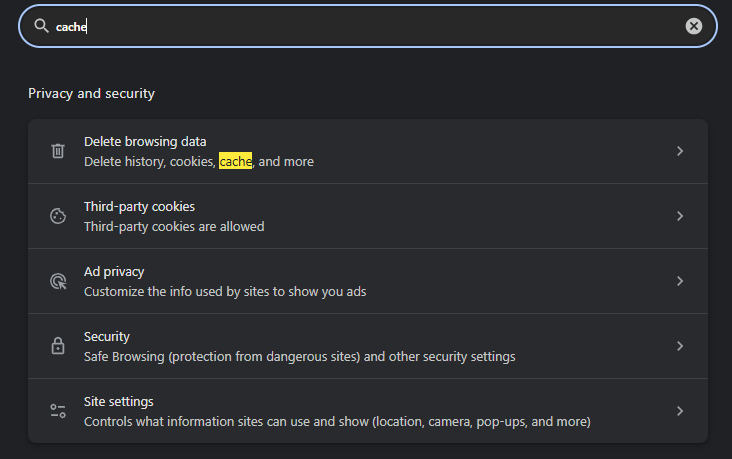732x459 pixels.
Task: Expand Third-party cookies chevron arrow
Action: click(680, 216)
